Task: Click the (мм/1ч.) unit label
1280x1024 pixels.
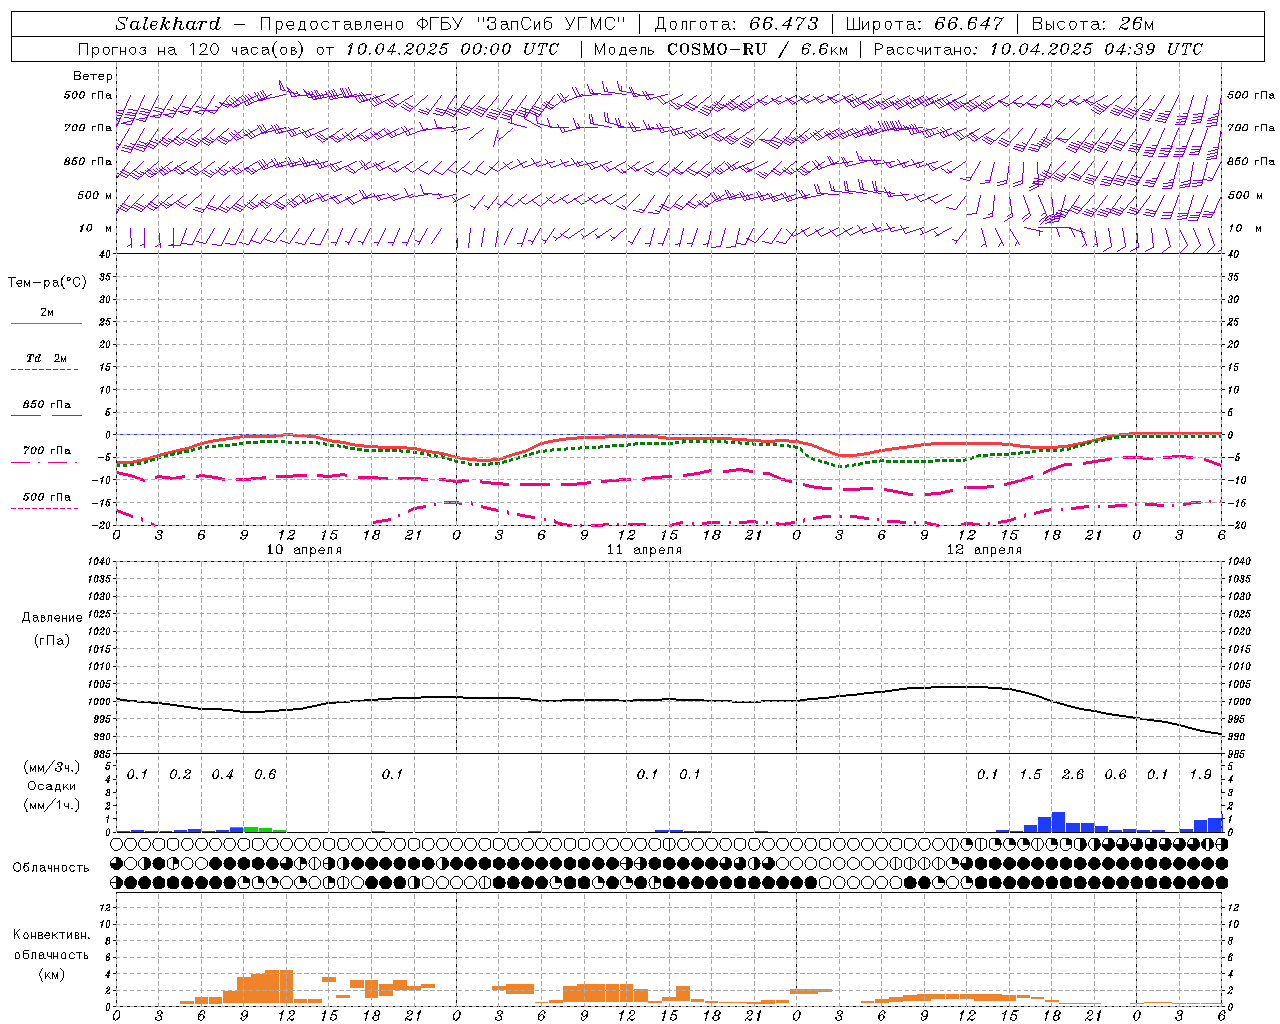Action: pyautogui.click(x=52, y=805)
